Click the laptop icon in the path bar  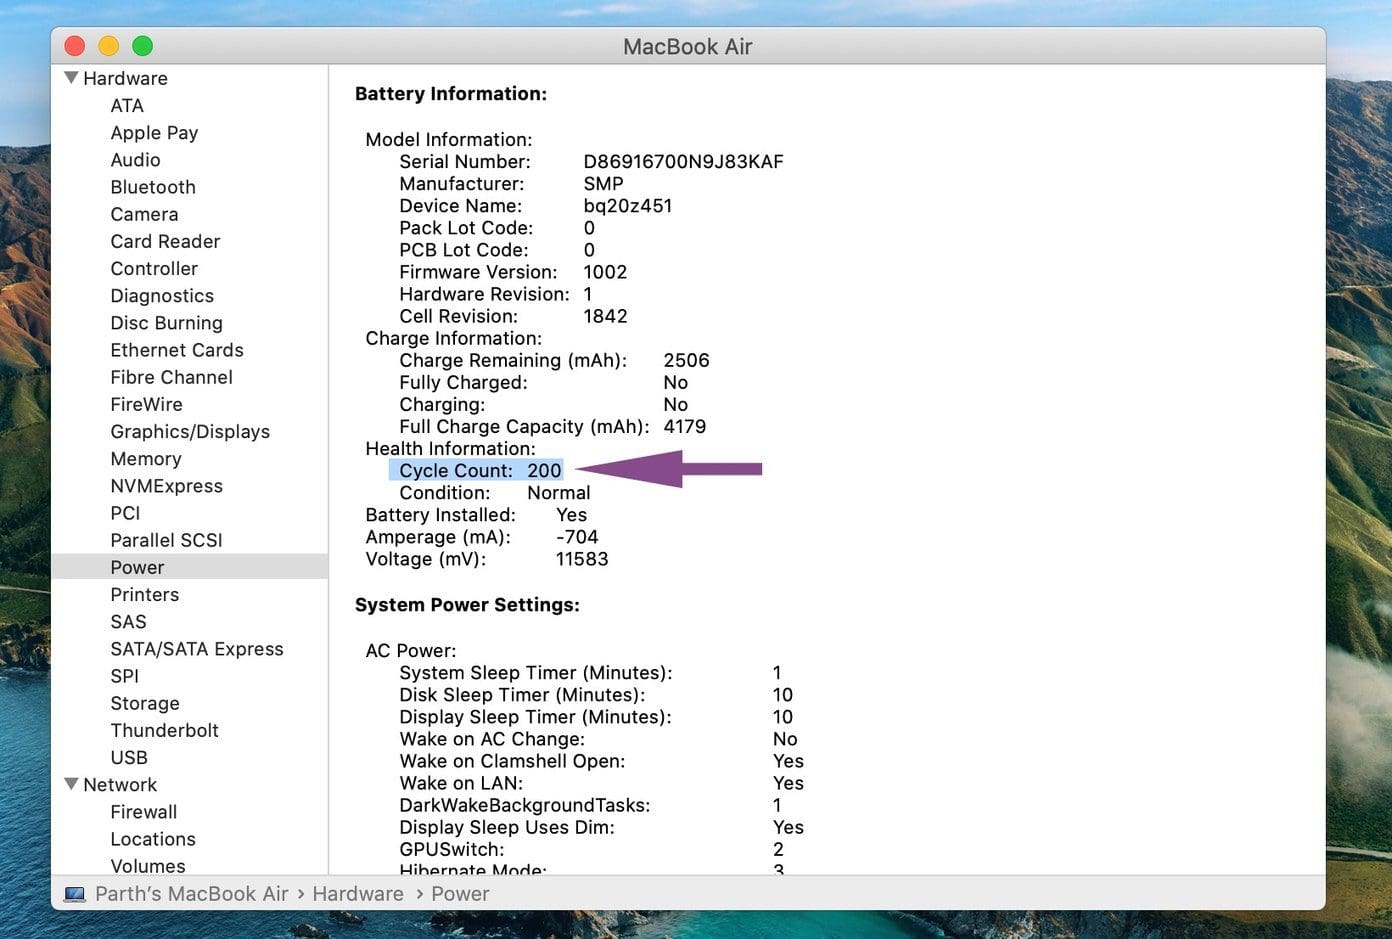(75, 894)
